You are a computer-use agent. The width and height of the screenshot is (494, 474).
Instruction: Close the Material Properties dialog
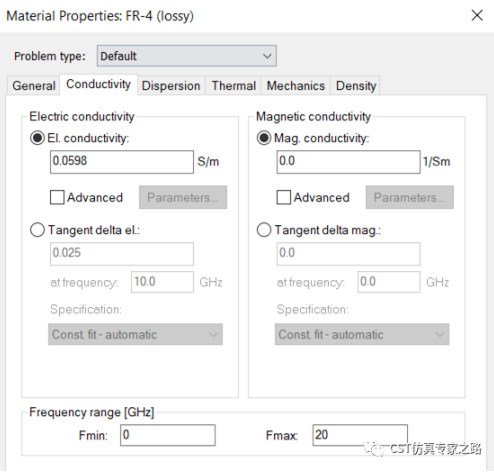point(477,15)
